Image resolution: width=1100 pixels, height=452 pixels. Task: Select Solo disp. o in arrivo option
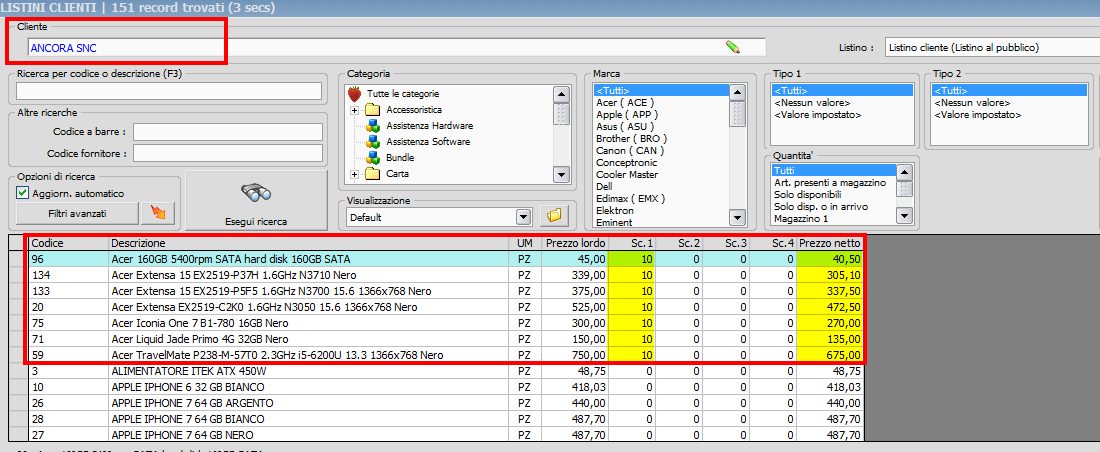coord(821,206)
